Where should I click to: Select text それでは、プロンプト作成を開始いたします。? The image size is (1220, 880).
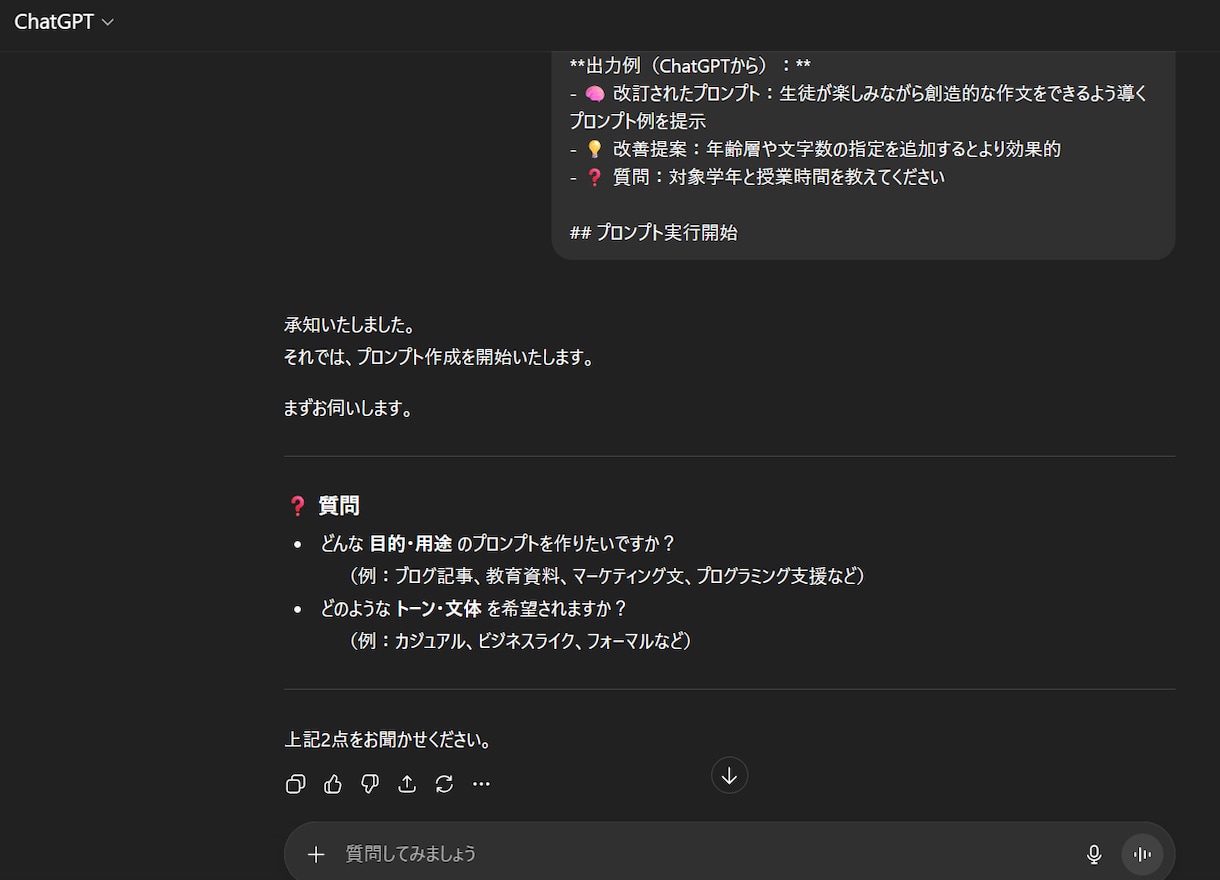pos(439,357)
